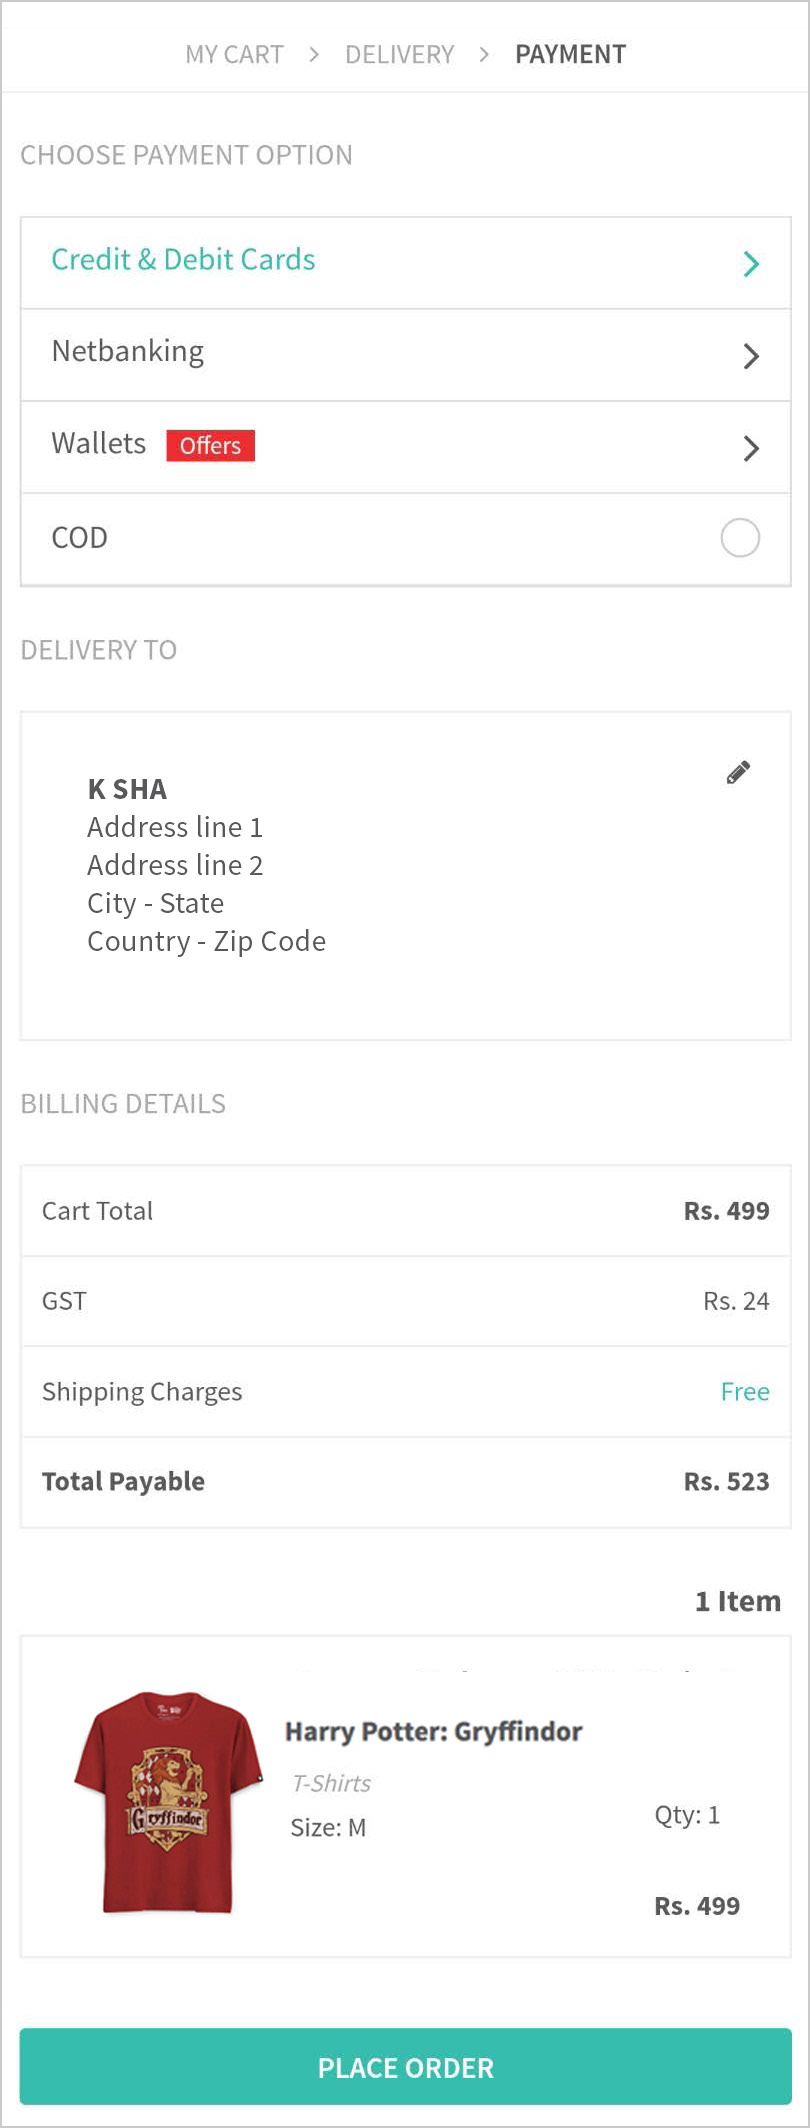Click the chevron after MY CART breadcrumb

coord(314,54)
